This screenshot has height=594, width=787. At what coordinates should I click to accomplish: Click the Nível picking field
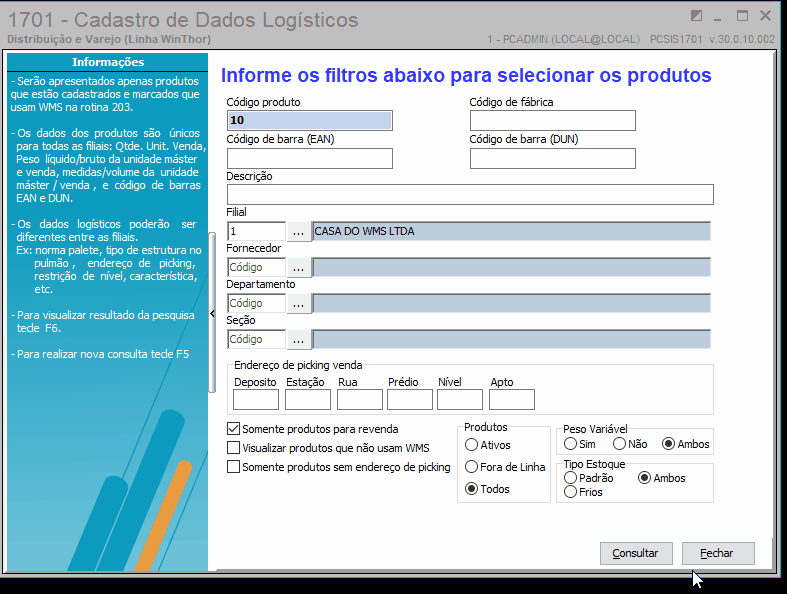pos(460,400)
